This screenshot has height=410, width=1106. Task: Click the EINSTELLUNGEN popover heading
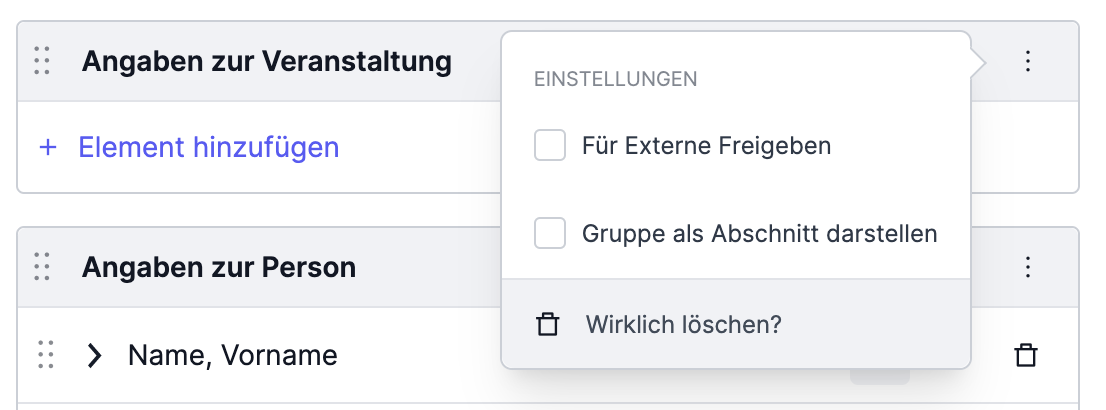(x=615, y=79)
